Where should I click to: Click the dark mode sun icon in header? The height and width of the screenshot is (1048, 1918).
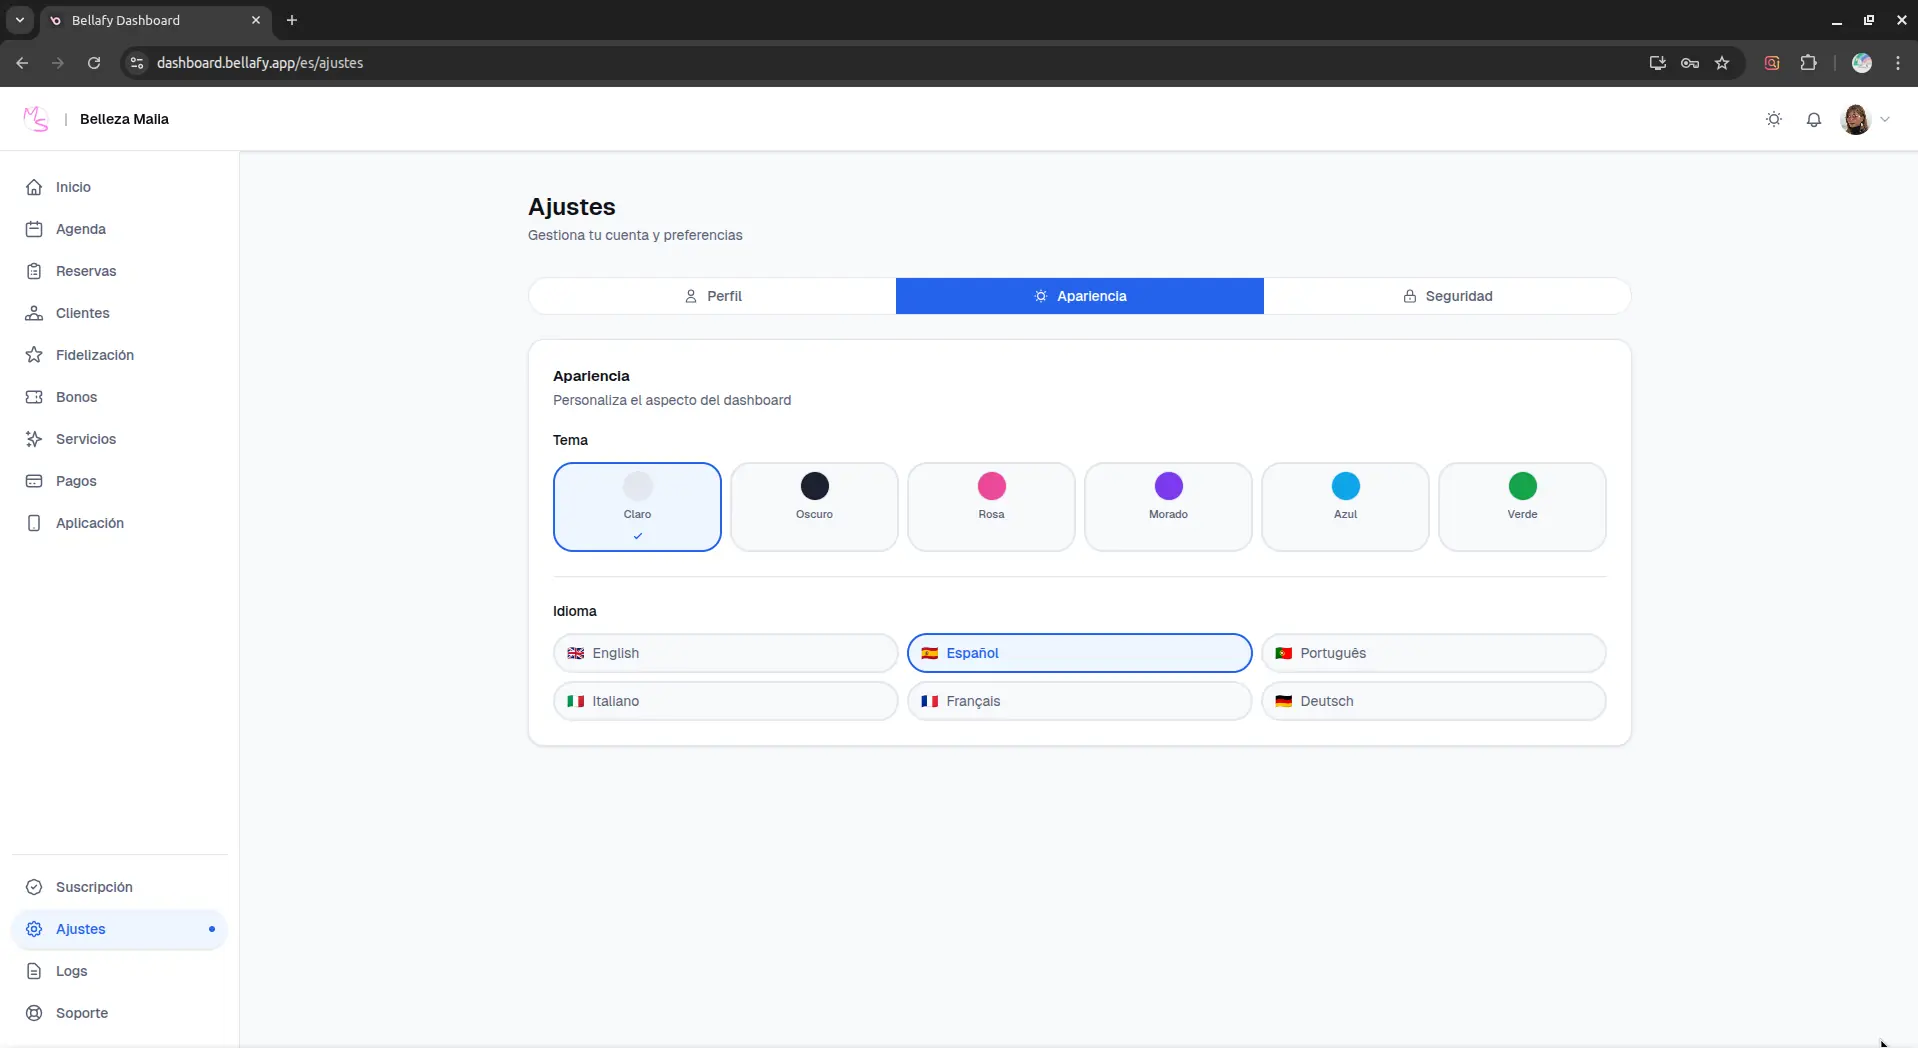[x=1774, y=119]
